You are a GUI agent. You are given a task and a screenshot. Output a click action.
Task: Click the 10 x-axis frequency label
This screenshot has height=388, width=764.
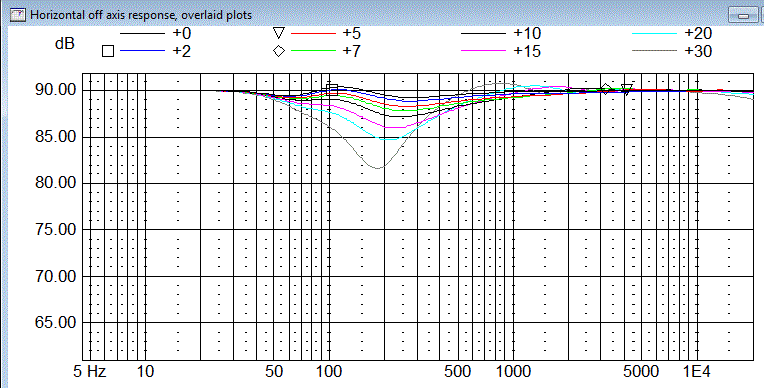145,372
